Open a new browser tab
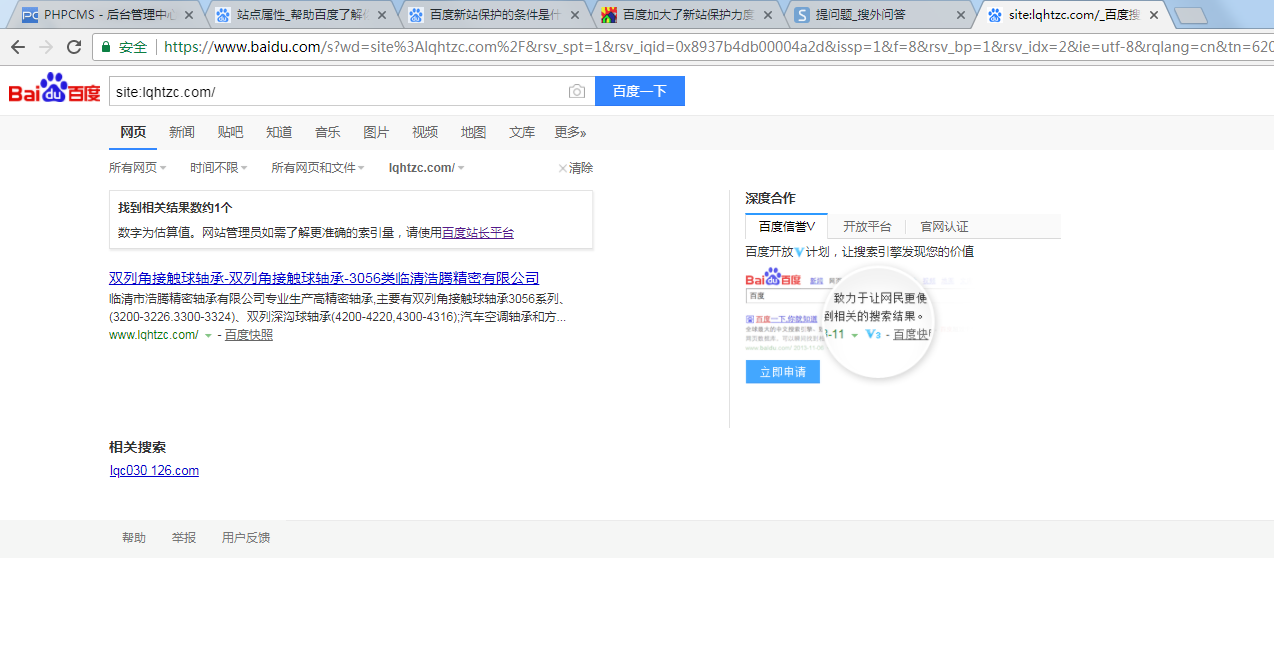 pos(1191,16)
